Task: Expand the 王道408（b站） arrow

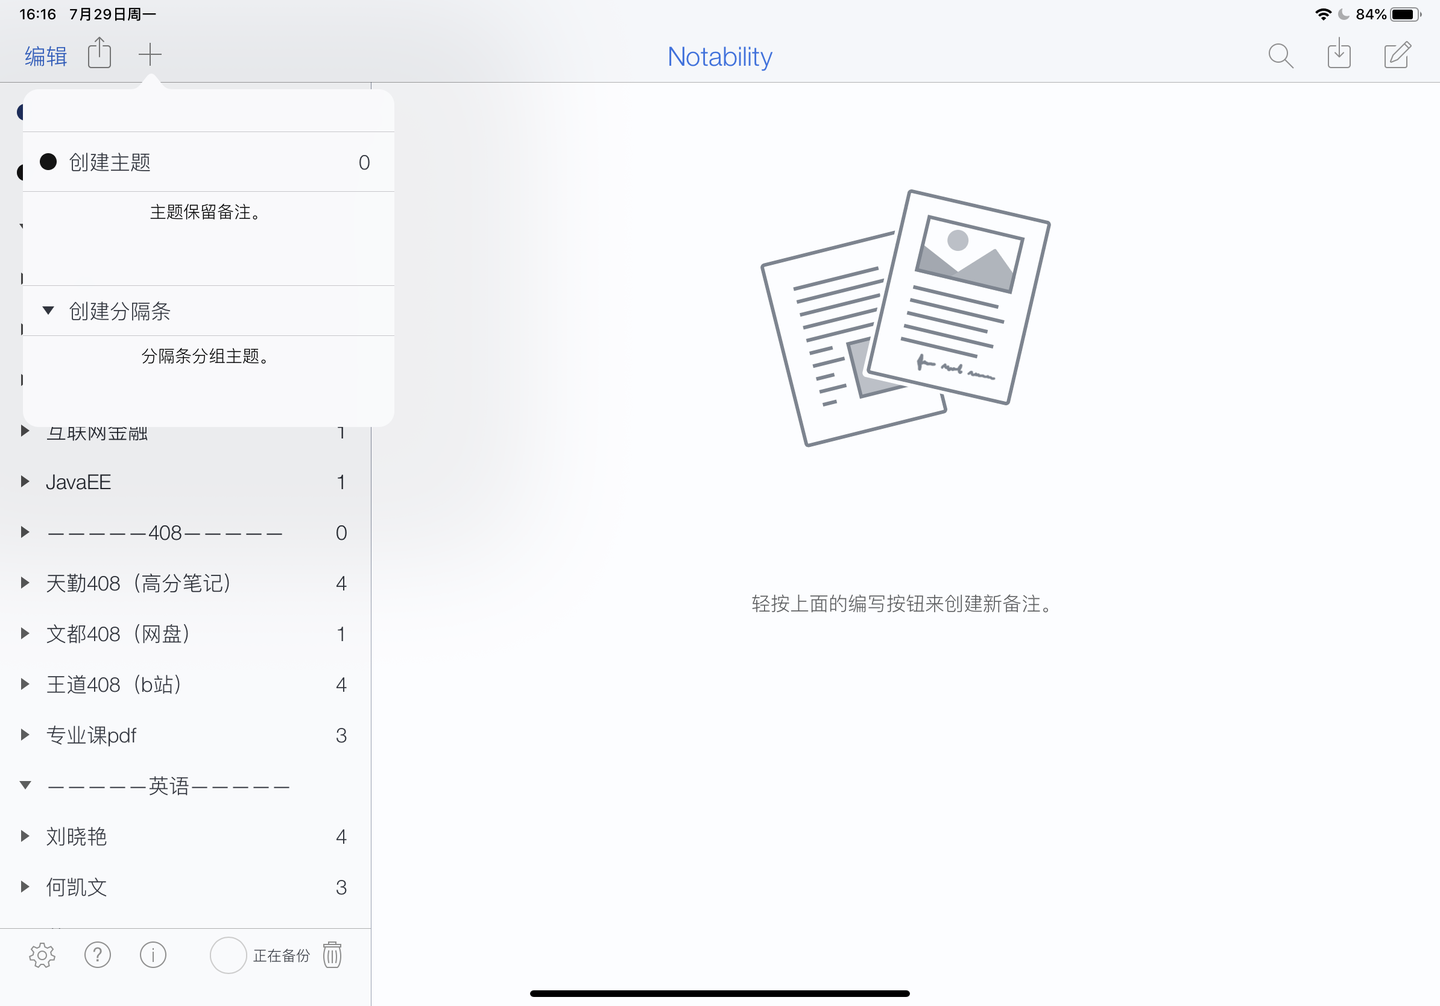Action: pos(25,684)
